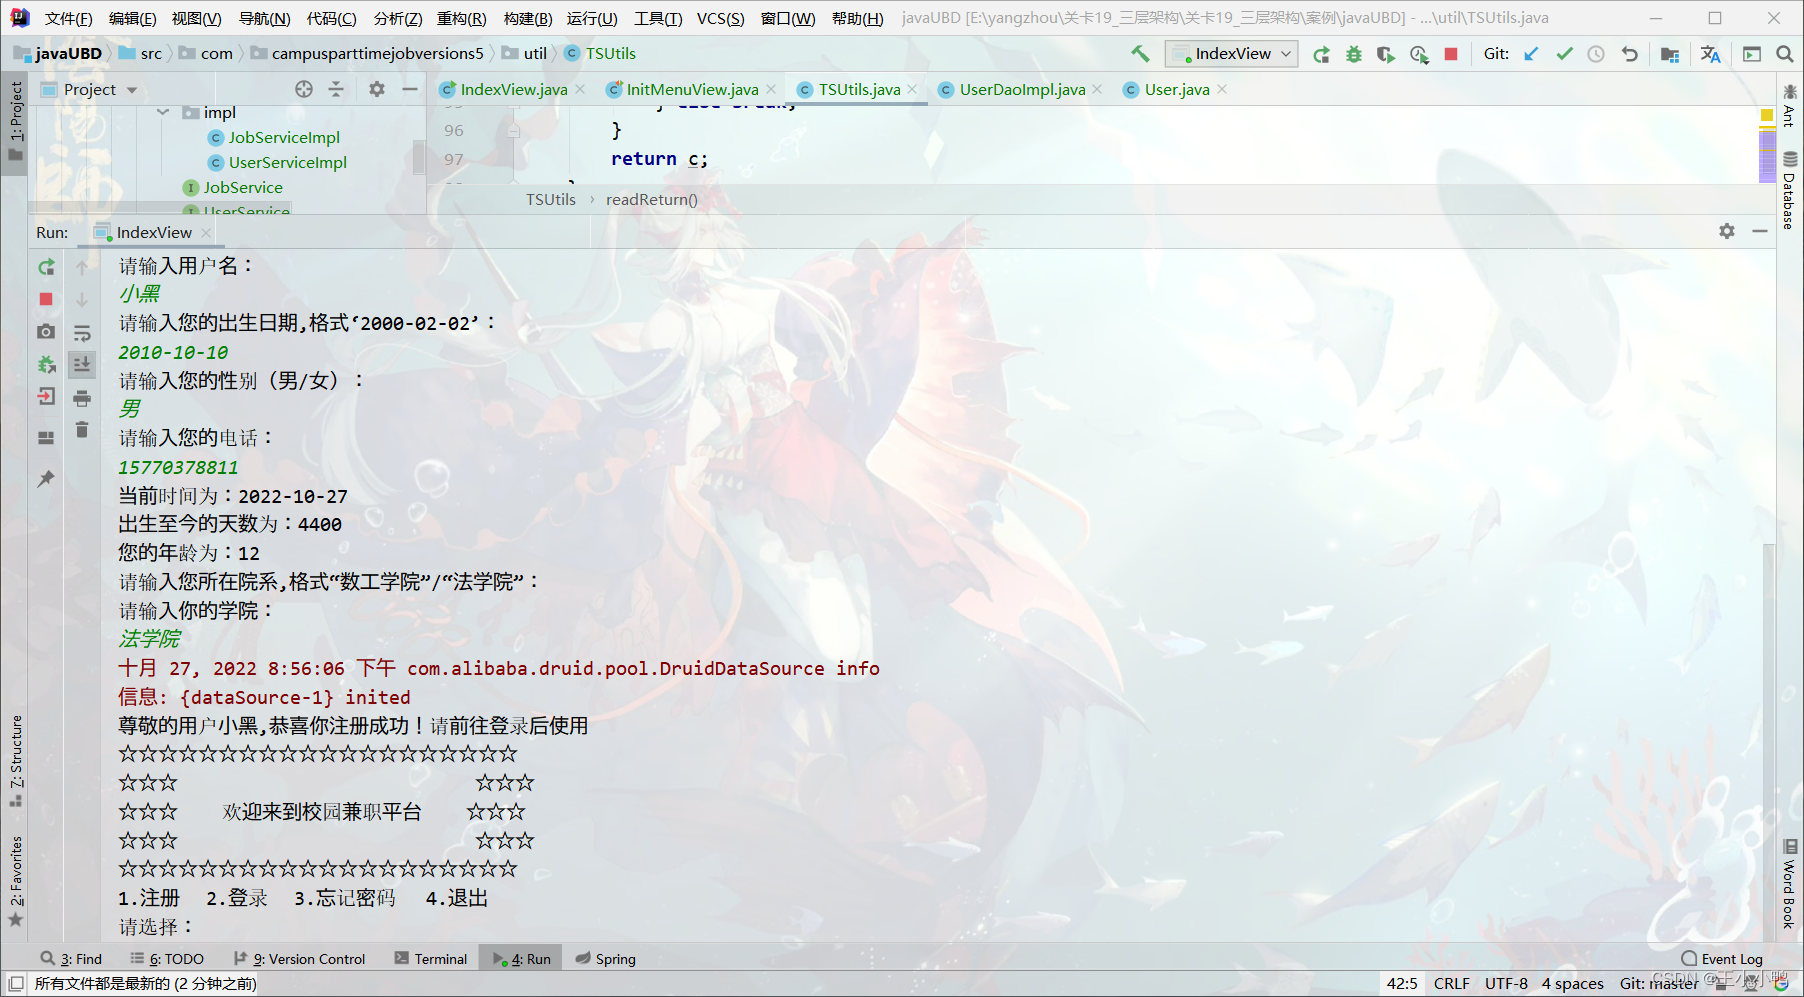Click Git update project arrow icon

click(x=1531, y=54)
